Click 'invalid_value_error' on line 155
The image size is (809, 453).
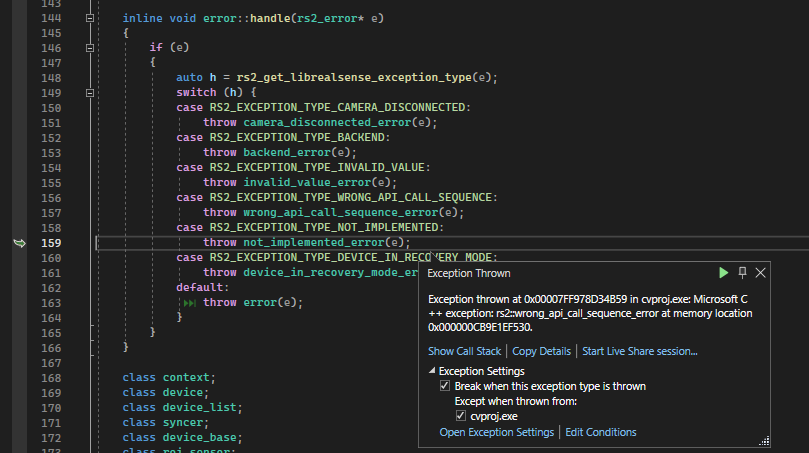tap(307, 182)
